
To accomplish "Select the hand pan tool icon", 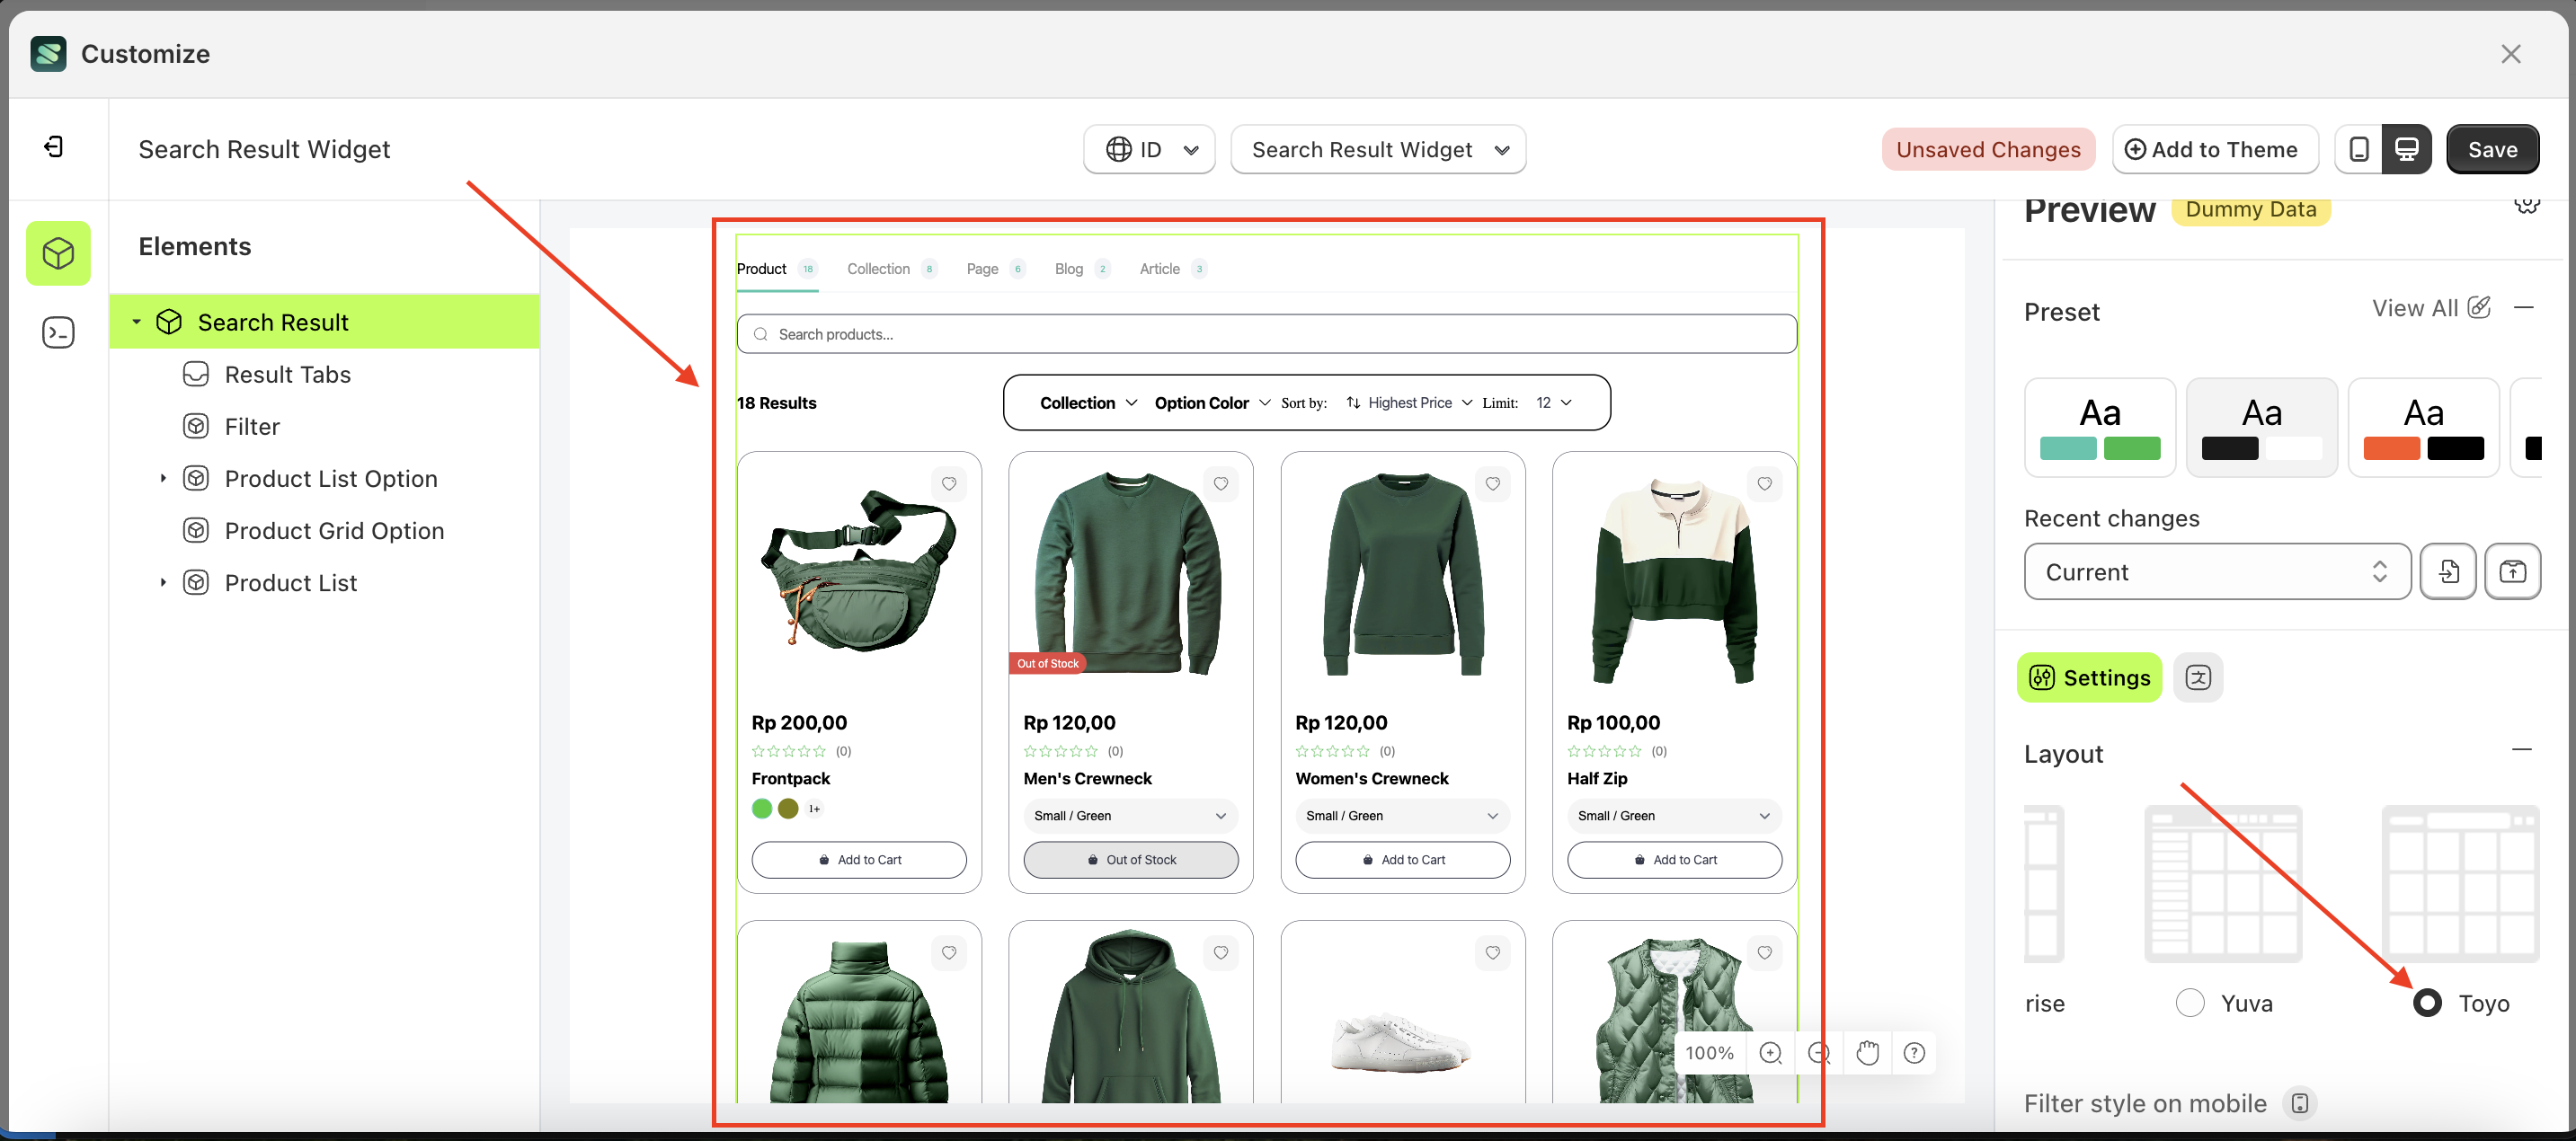I will [x=1867, y=1053].
